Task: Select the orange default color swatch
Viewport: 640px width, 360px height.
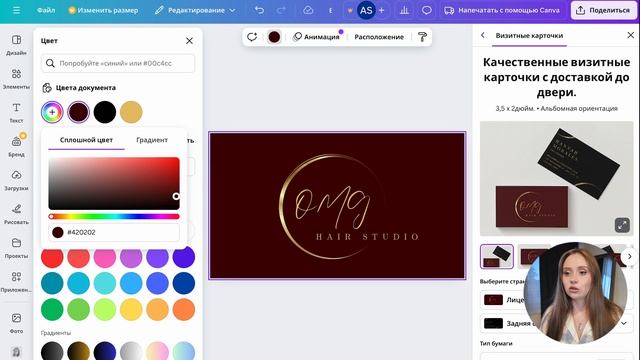Action: 184,309
